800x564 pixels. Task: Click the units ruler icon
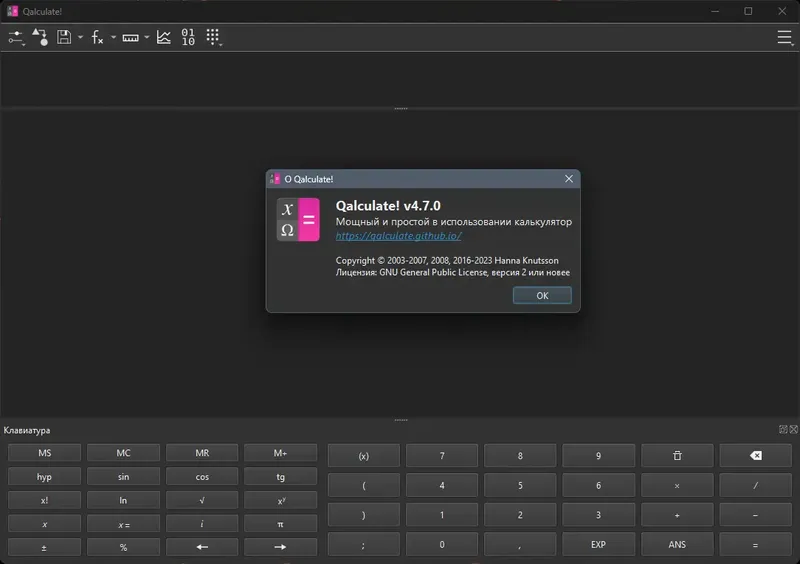(130, 38)
